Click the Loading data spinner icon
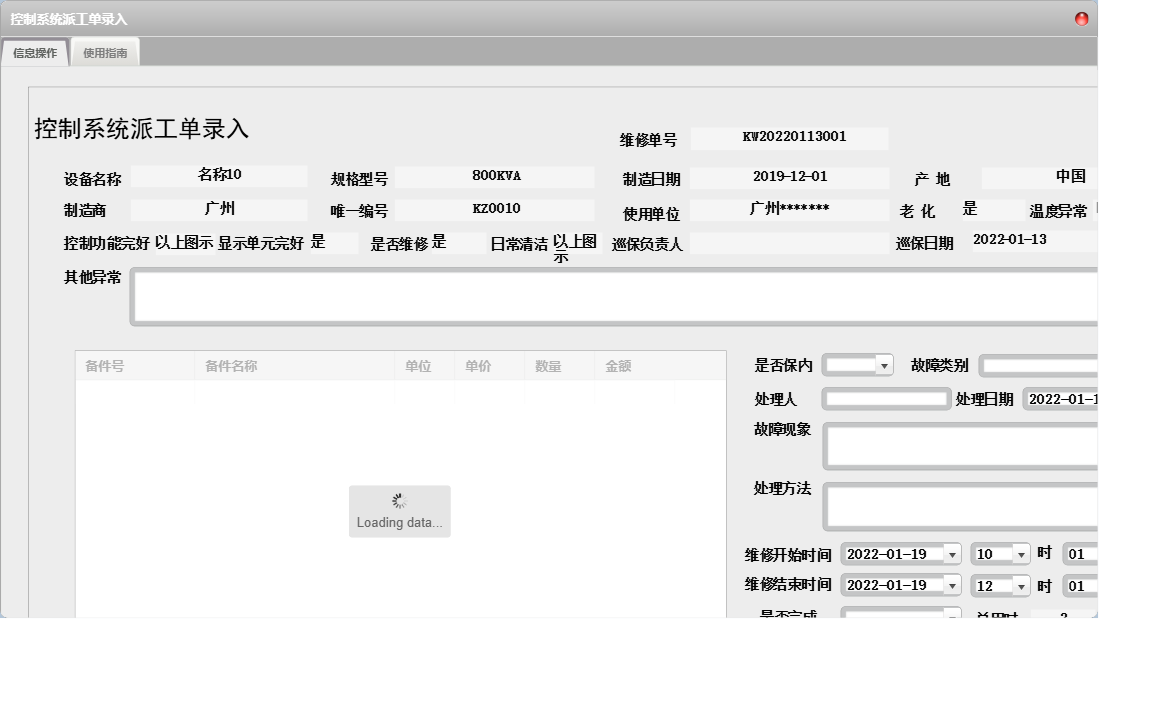Viewport: 1155px width, 712px height. tap(399, 501)
